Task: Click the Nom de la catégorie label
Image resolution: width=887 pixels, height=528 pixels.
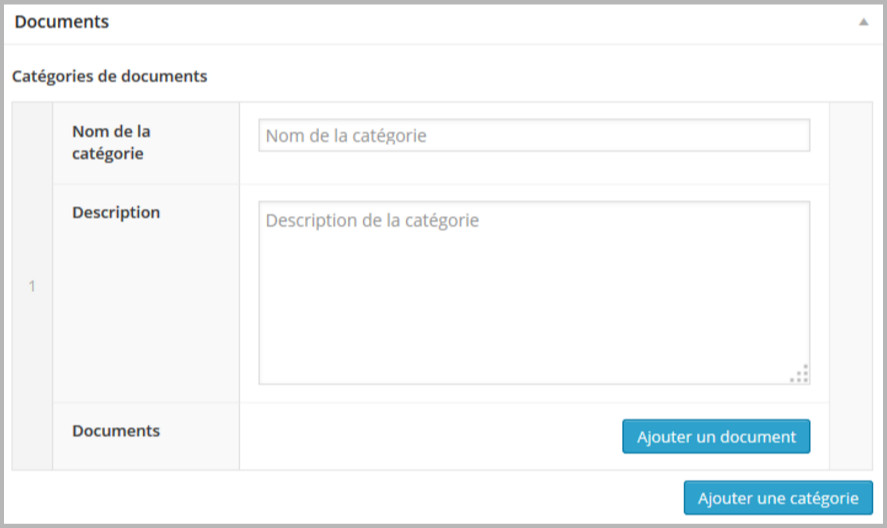Action: click(111, 143)
